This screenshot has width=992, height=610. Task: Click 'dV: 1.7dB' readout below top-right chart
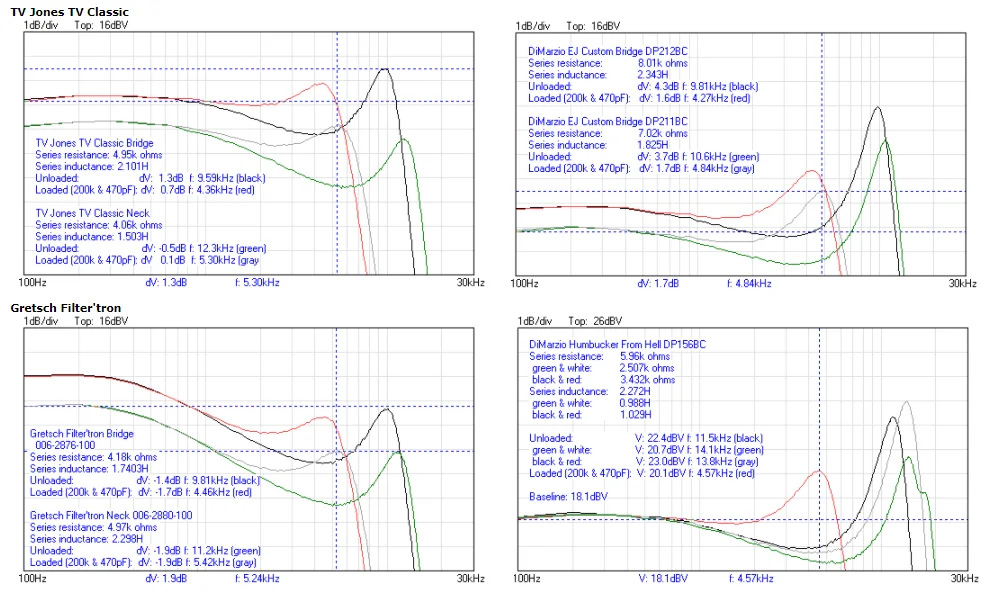coord(658,283)
